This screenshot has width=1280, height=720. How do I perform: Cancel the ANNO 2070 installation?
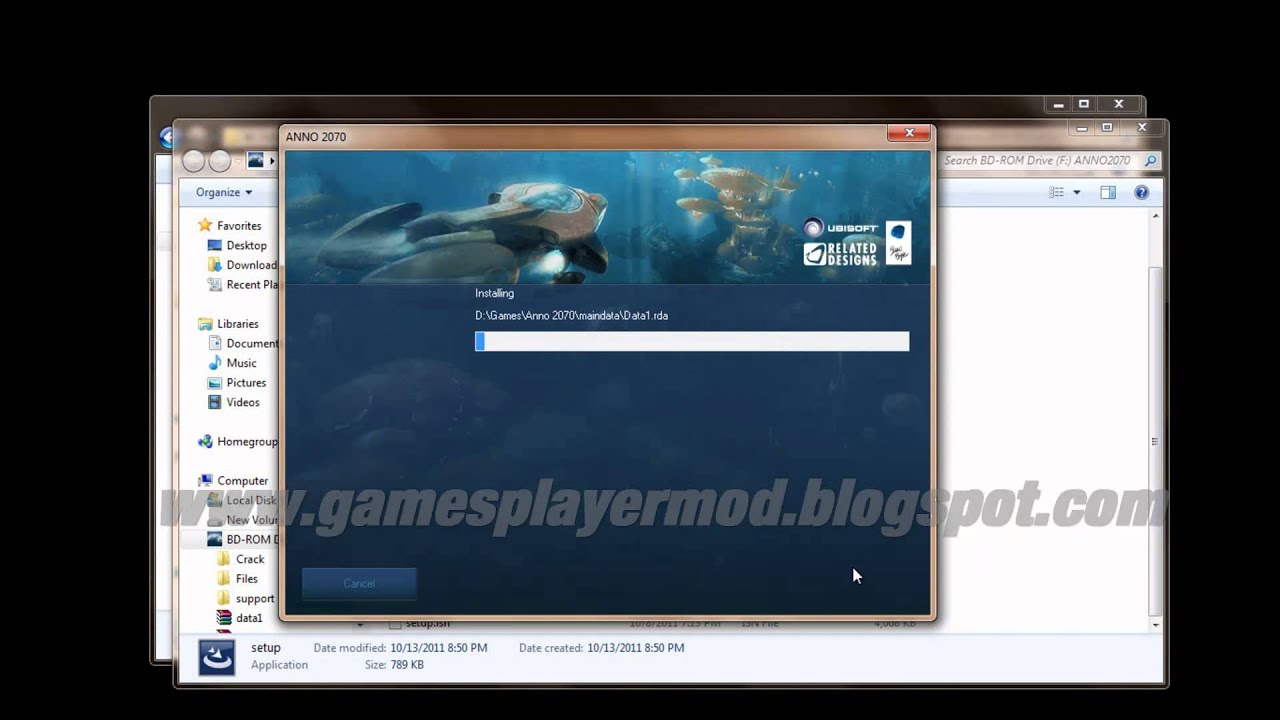[359, 583]
